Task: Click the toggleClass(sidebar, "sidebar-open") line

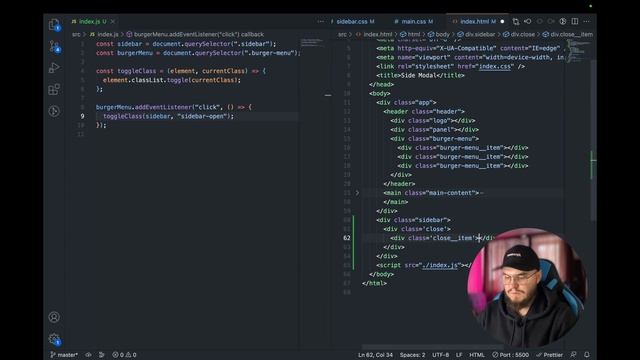Action: point(168,116)
